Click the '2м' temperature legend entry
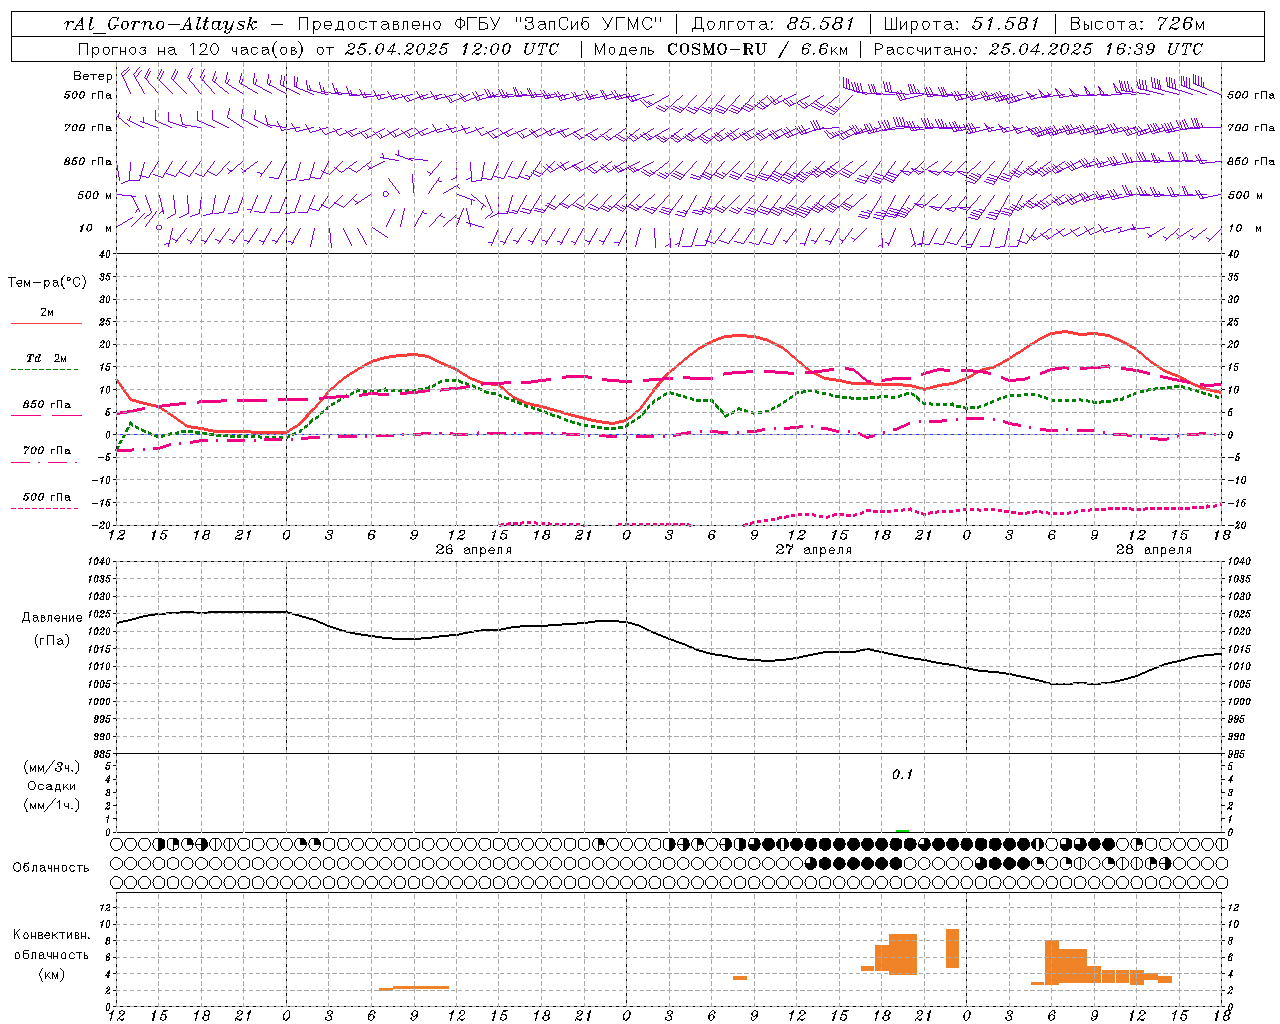Image resolution: width=1280 pixels, height=1024 pixels. click(47, 313)
